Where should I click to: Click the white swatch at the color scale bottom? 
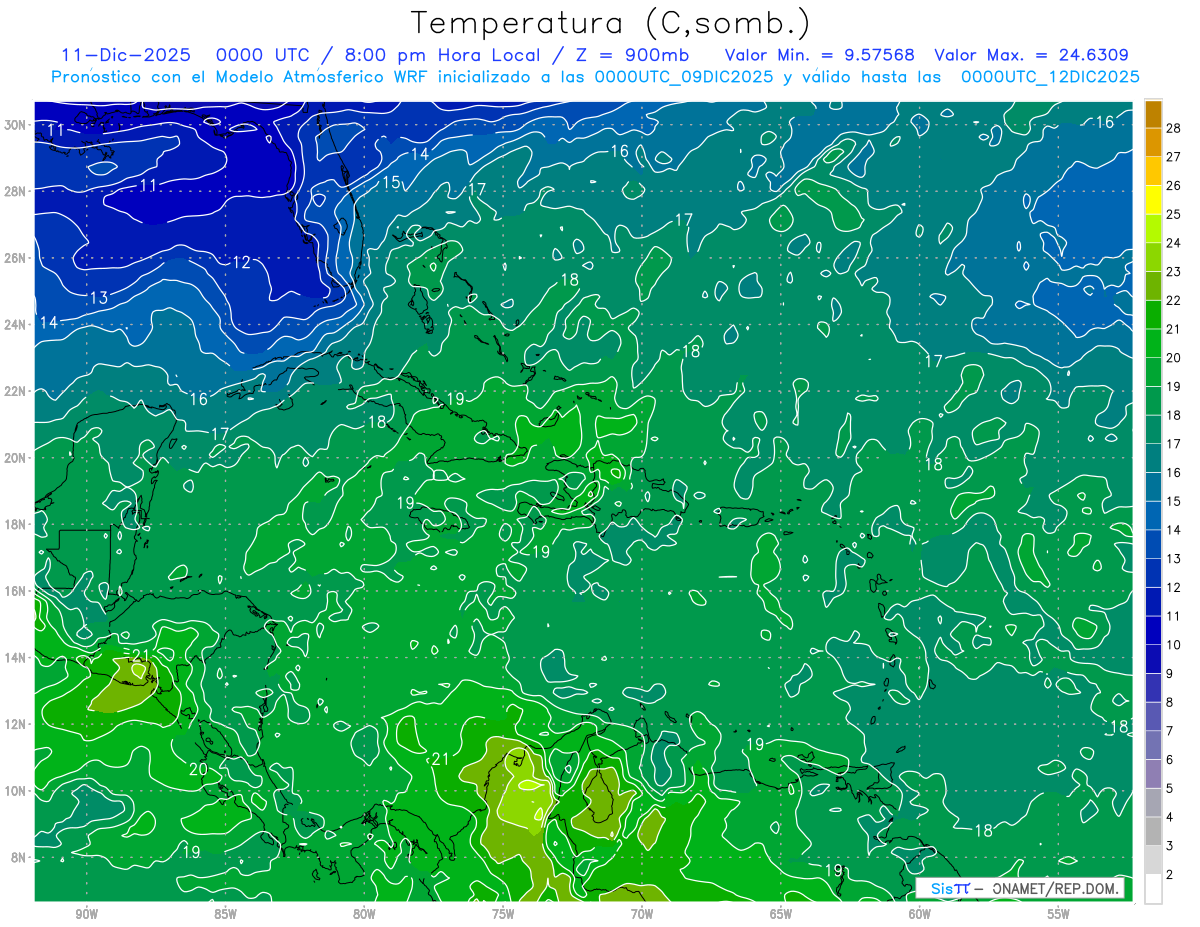point(1153,889)
